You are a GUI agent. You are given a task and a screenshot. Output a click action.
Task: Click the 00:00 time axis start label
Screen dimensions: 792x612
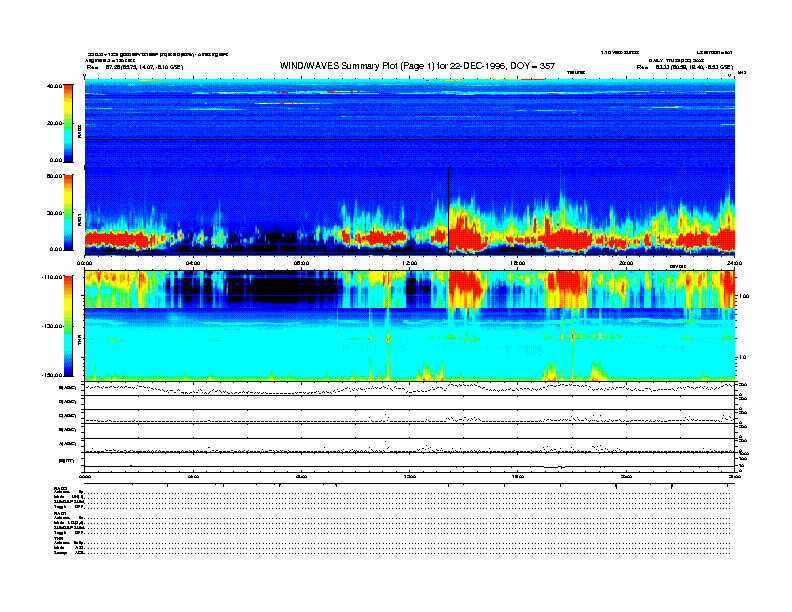86,263
